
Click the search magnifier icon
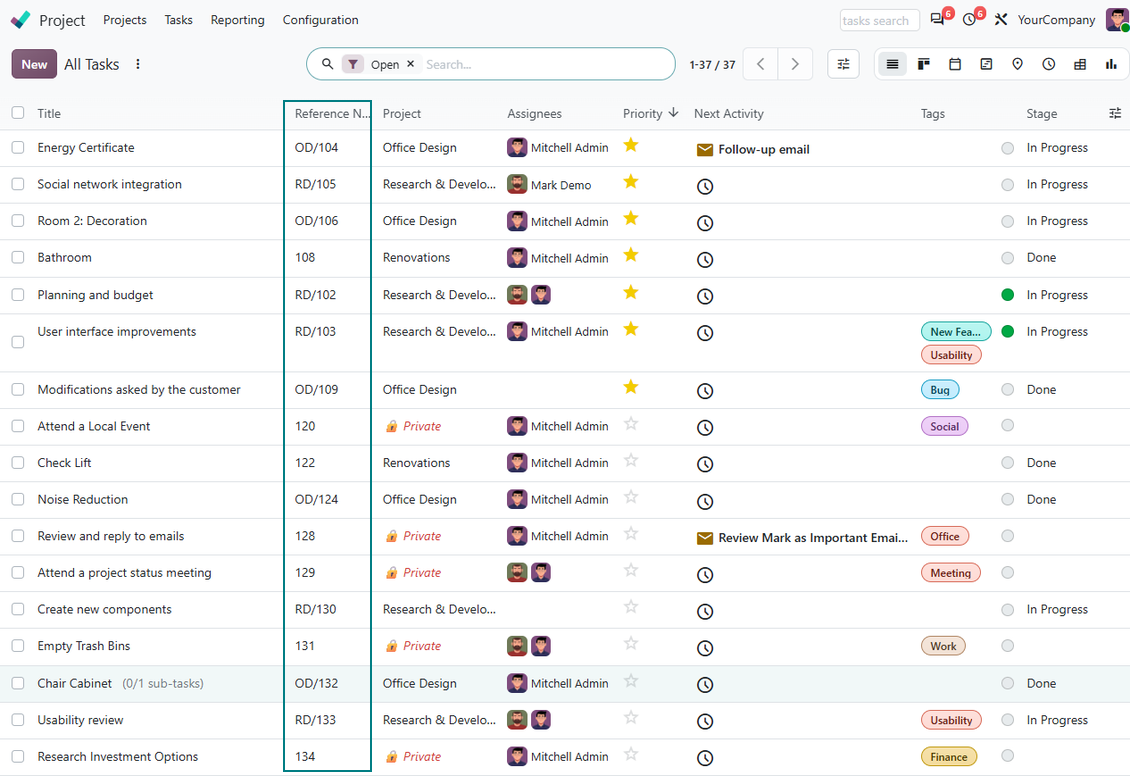tap(327, 64)
